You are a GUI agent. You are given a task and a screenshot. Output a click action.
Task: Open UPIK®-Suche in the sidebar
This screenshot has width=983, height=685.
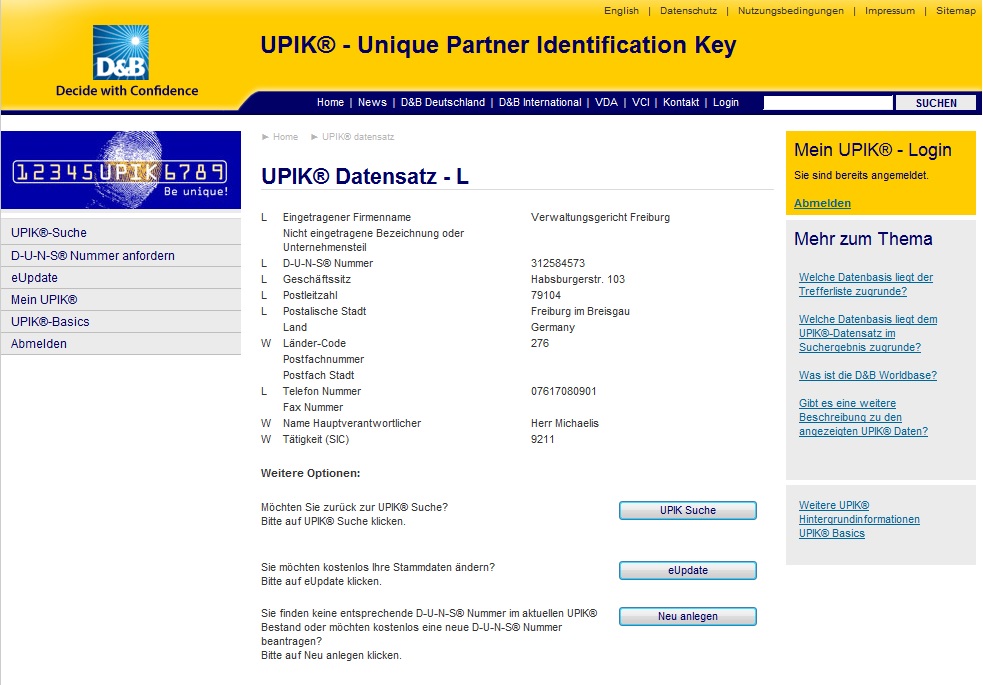tap(49, 233)
